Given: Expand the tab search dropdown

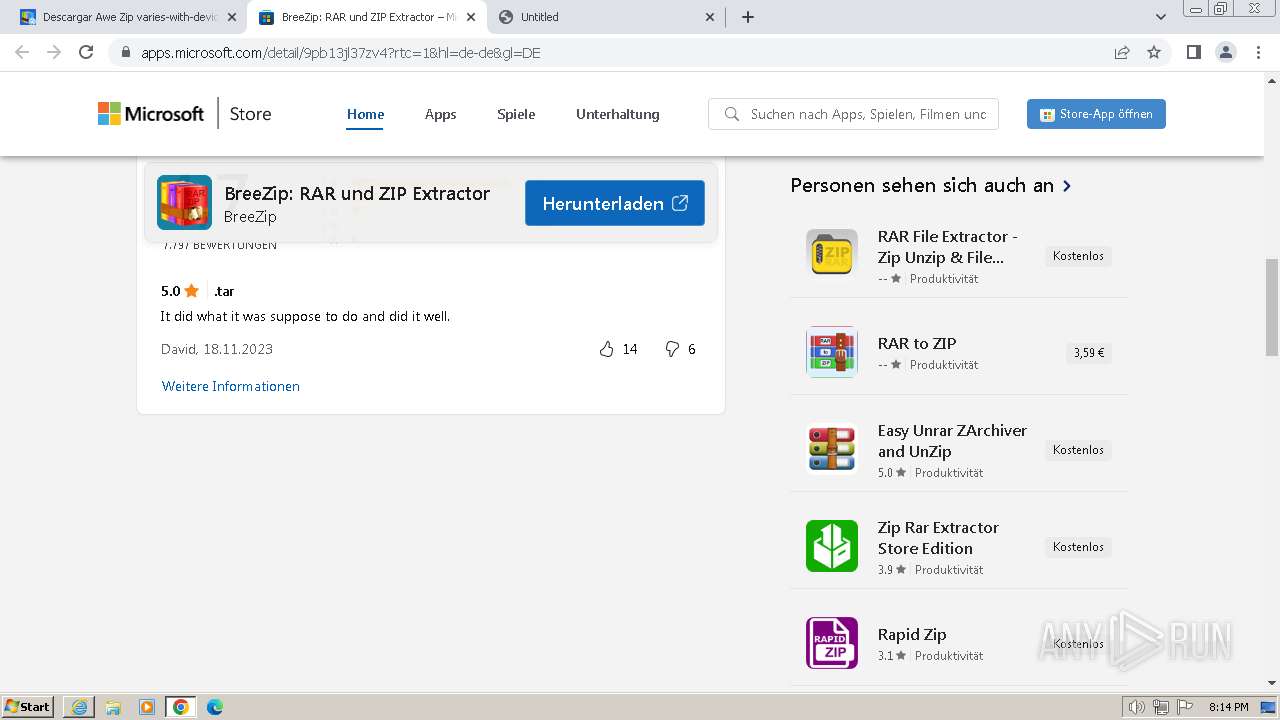Looking at the screenshot, I should [1161, 17].
